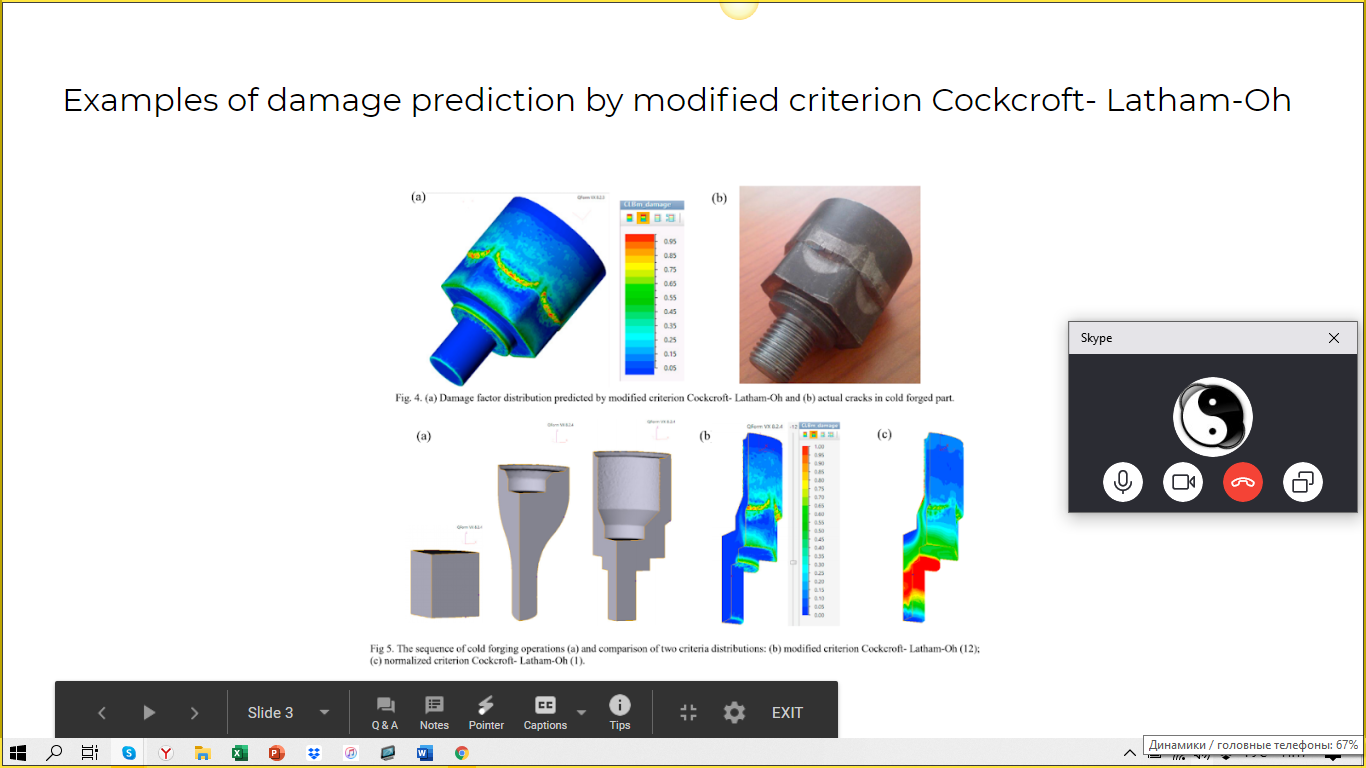Open presentation settings gear
The width and height of the screenshot is (1366, 768).
coord(735,713)
